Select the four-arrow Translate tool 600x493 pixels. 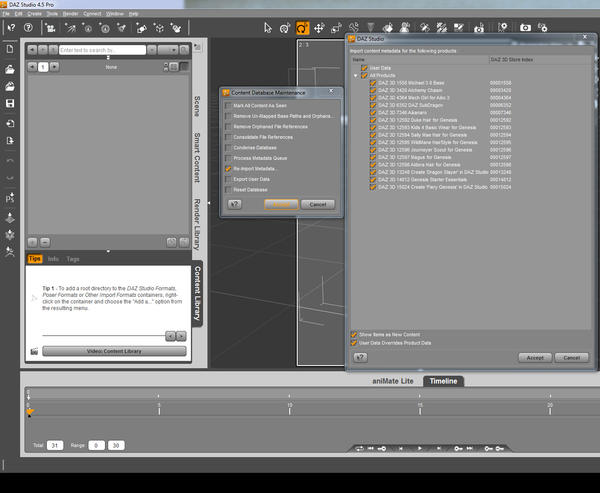tap(319, 28)
